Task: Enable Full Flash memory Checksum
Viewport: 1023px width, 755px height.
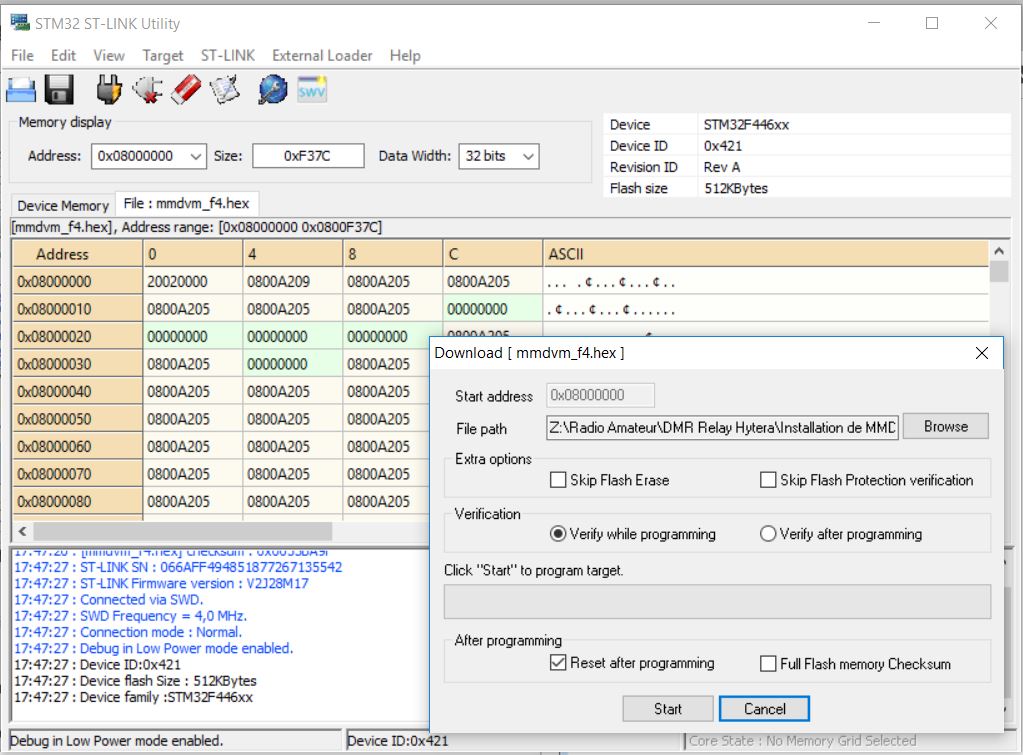Action: pos(768,664)
